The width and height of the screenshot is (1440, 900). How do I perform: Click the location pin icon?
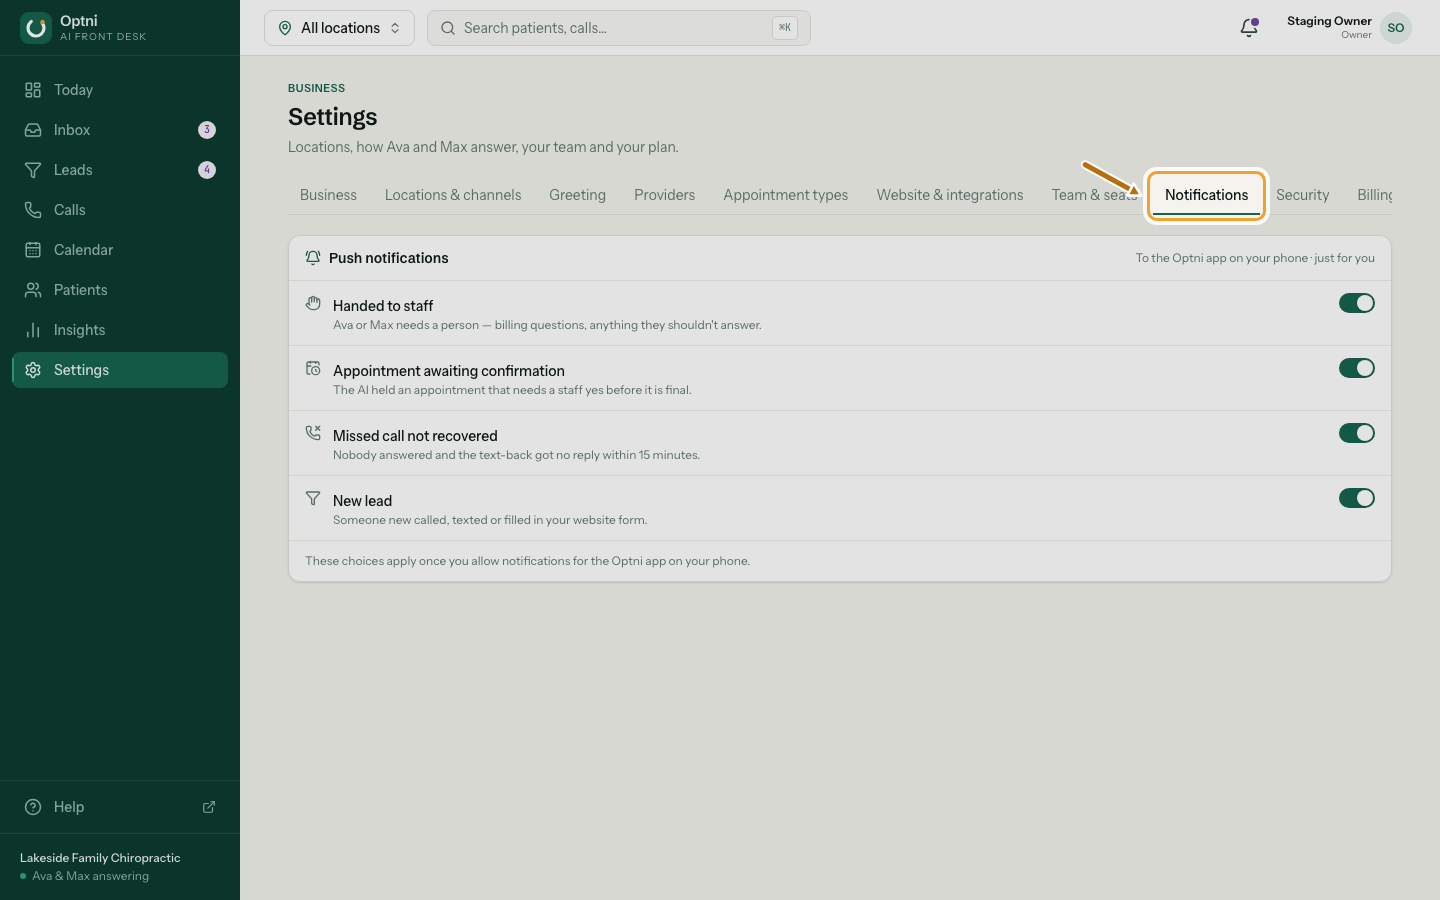point(285,28)
